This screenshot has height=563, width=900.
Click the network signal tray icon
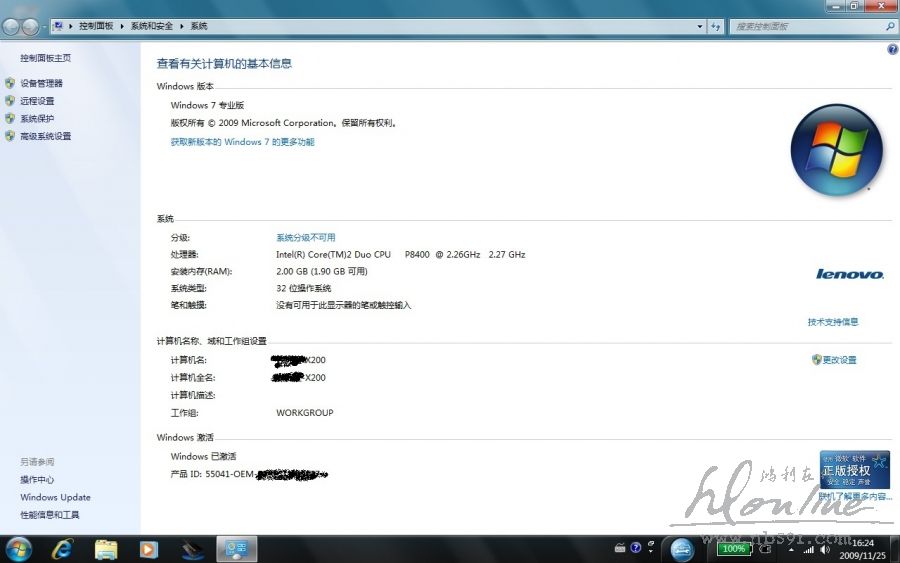[x=808, y=550]
